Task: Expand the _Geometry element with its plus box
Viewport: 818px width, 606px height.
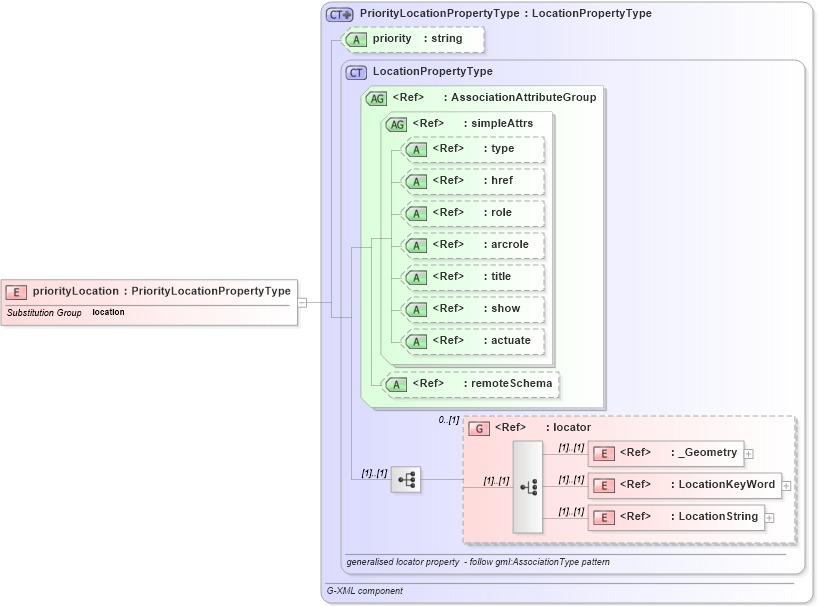Action: click(x=748, y=453)
